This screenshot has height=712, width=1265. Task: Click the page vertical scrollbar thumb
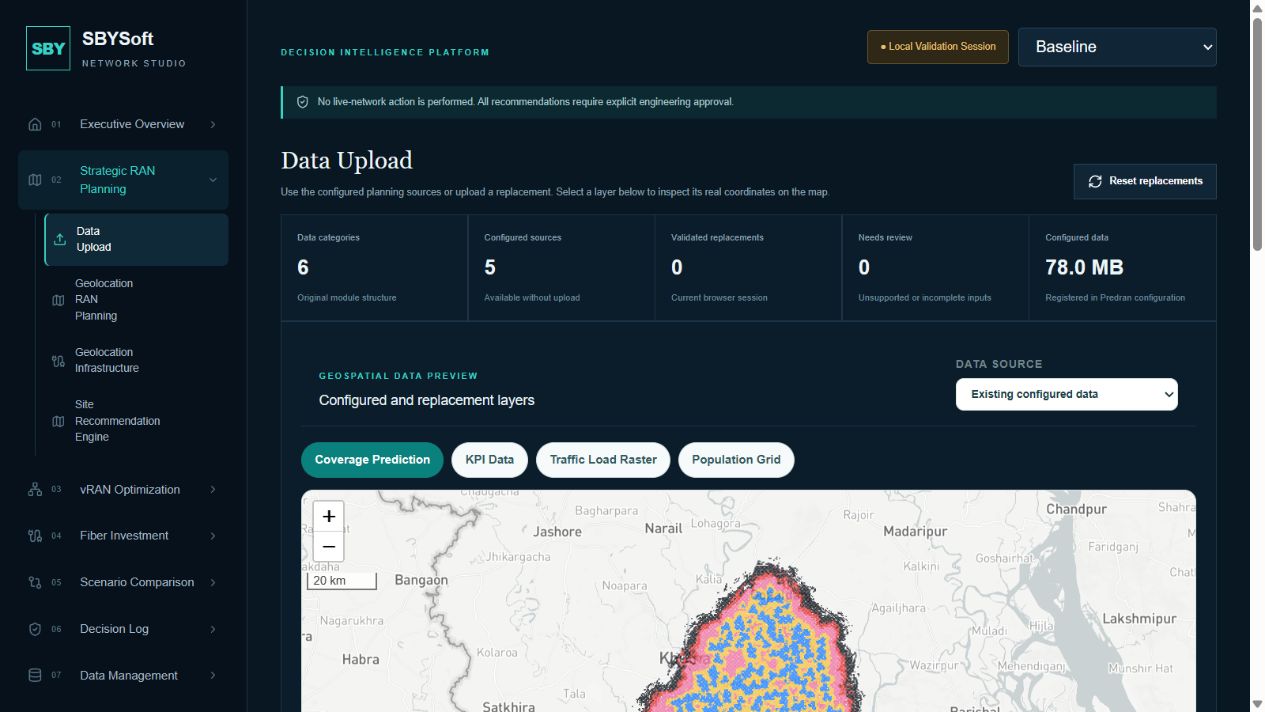[x=1258, y=135]
